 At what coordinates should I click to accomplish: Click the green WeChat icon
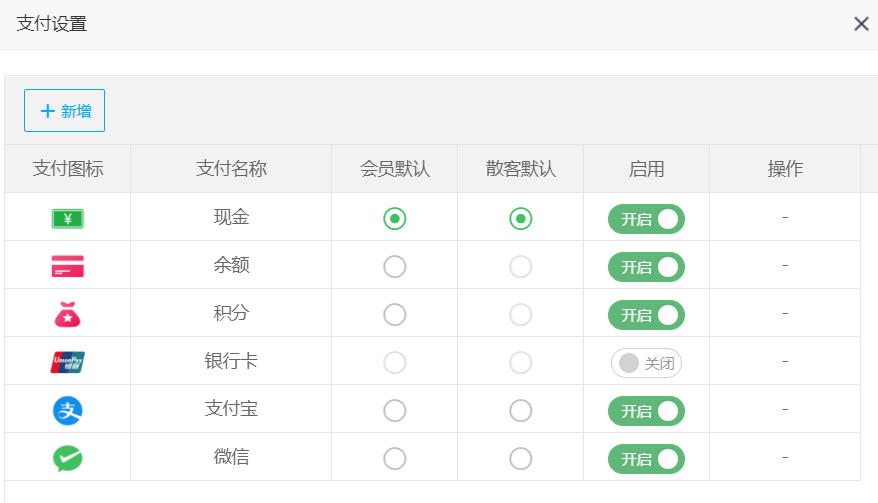67,458
